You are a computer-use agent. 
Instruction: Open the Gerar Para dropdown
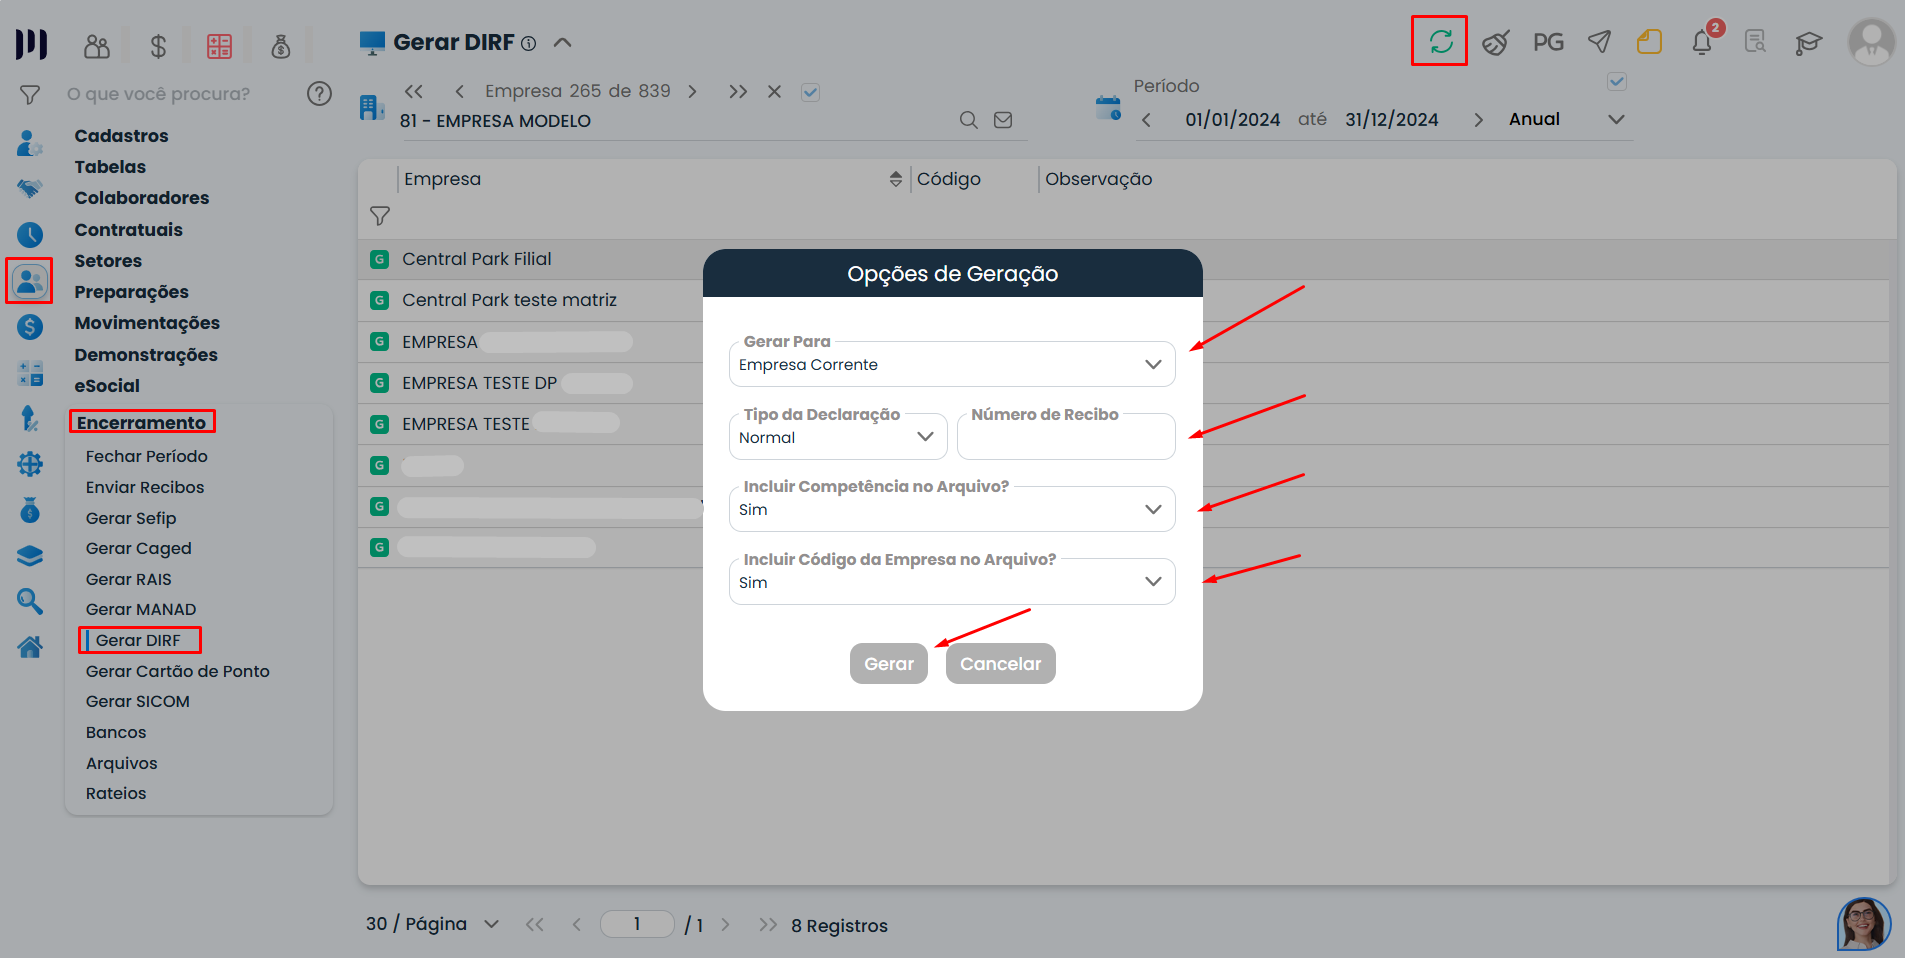click(952, 364)
